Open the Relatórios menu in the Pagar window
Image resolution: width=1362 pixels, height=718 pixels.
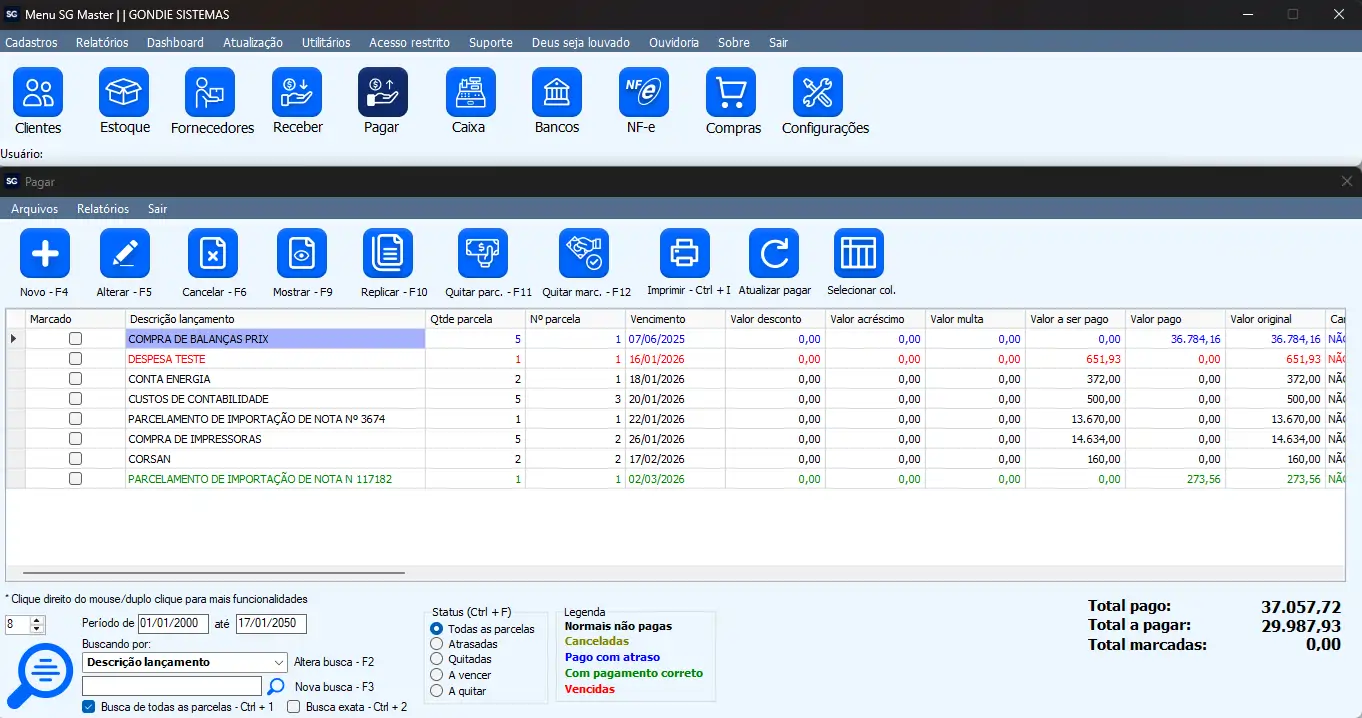(x=103, y=209)
